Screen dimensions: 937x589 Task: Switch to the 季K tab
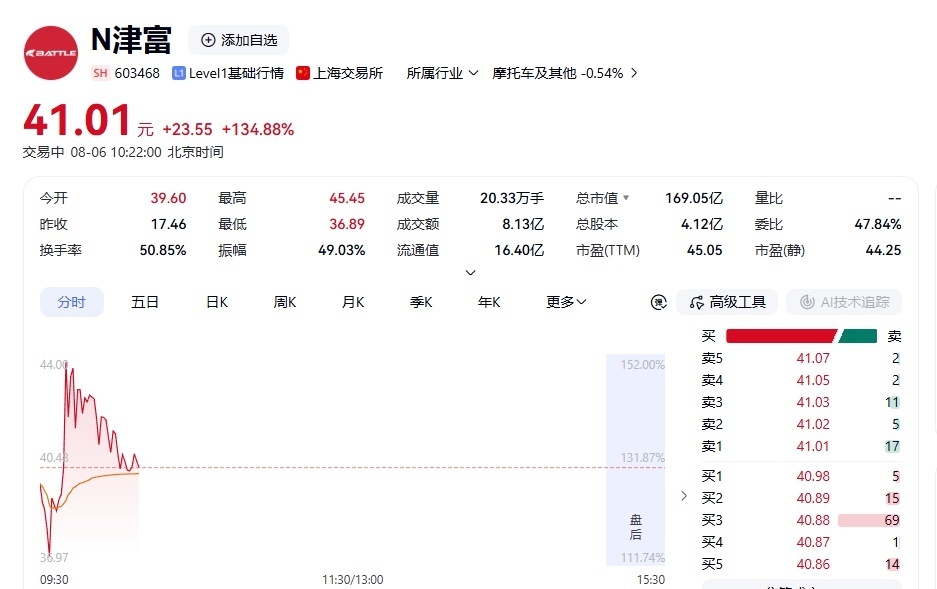click(x=421, y=302)
